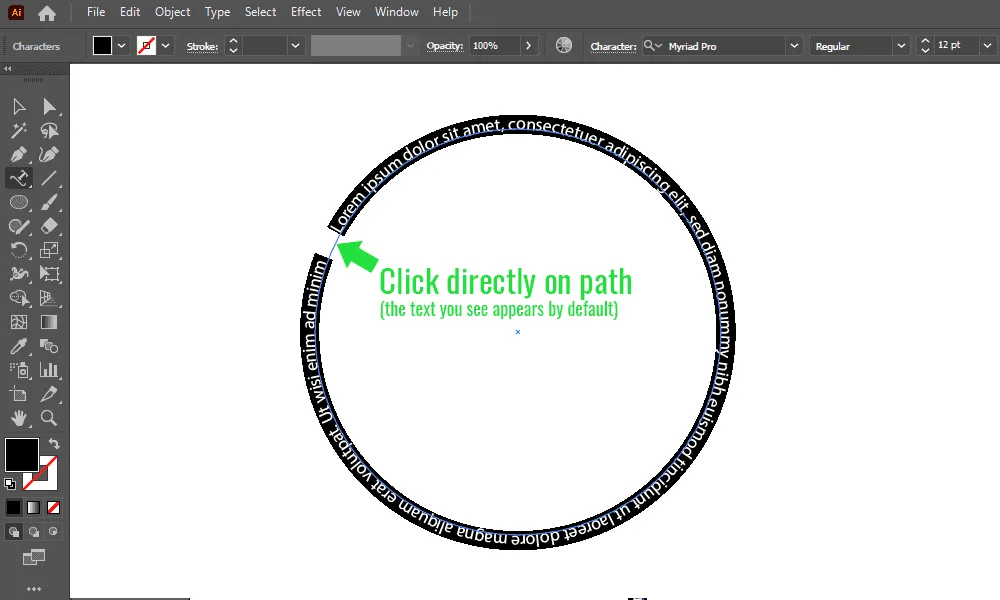Reset to default fill and stroke
The width and height of the screenshot is (1000, 600).
click(x=10, y=484)
